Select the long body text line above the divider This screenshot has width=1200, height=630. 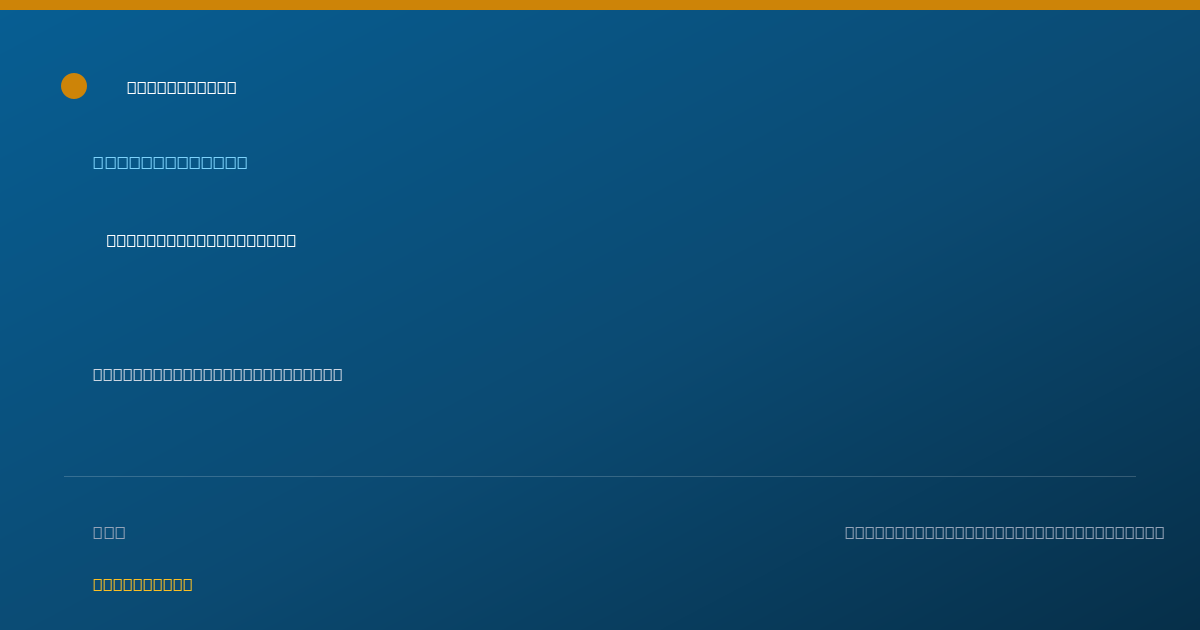click(x=218, y=374)
